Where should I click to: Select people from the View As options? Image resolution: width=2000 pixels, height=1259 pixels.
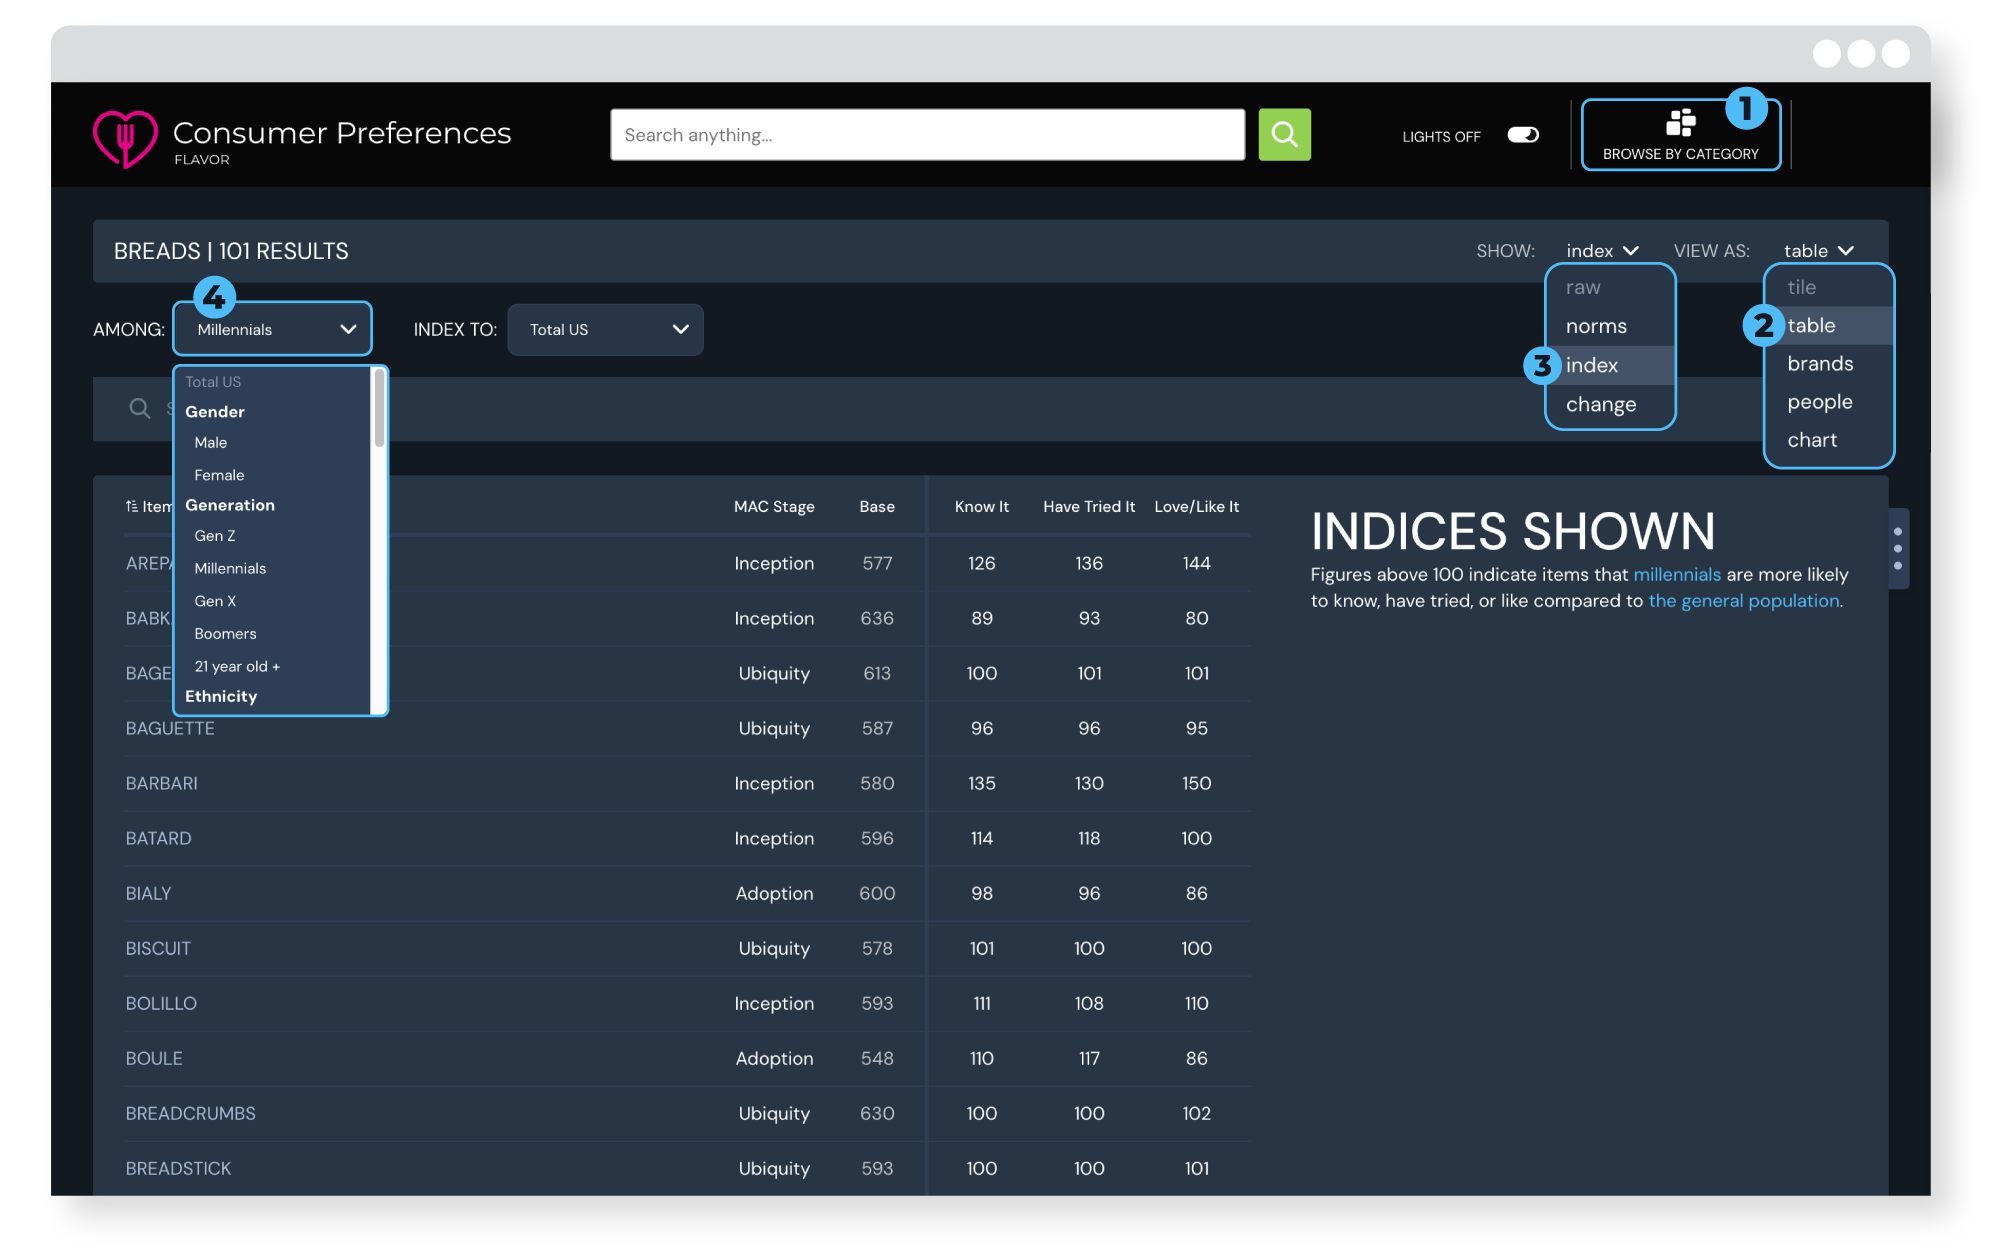(x=1818, y=401)
